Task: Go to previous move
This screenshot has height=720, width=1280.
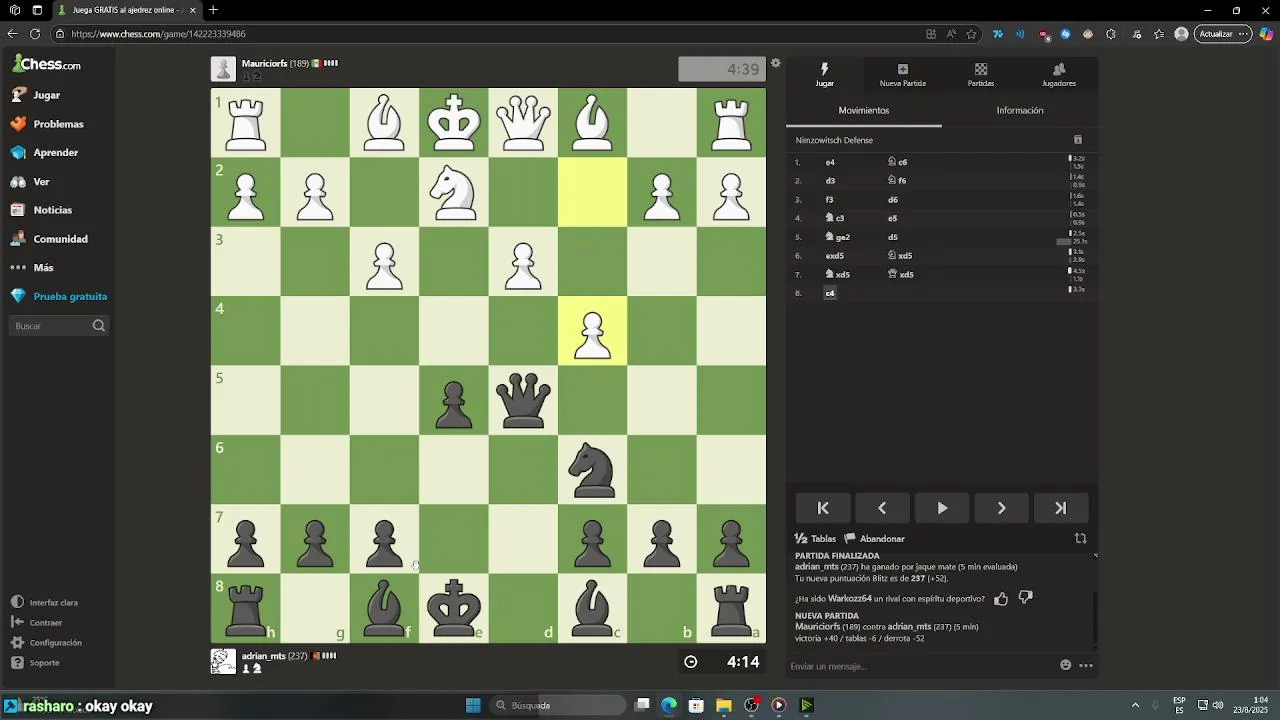Action: (882, 508)
